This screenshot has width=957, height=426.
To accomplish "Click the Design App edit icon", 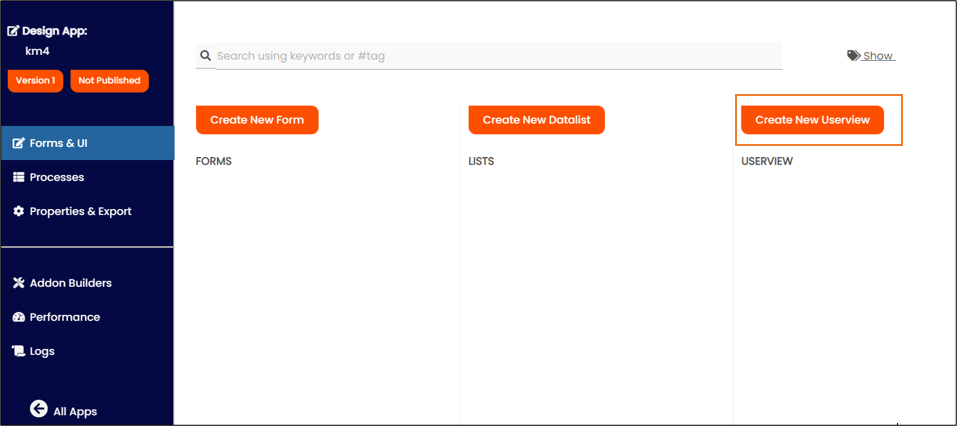I will pos(13,31).
